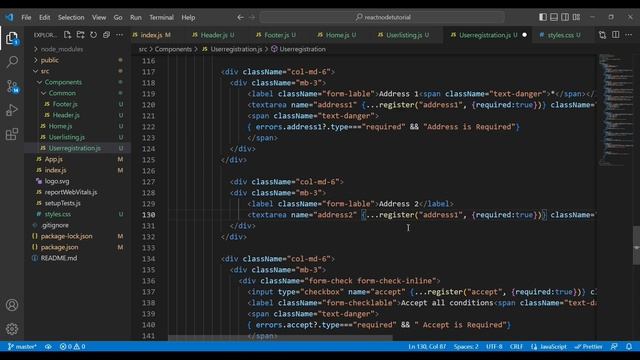Open the Extensions view icon

point(12,134)
